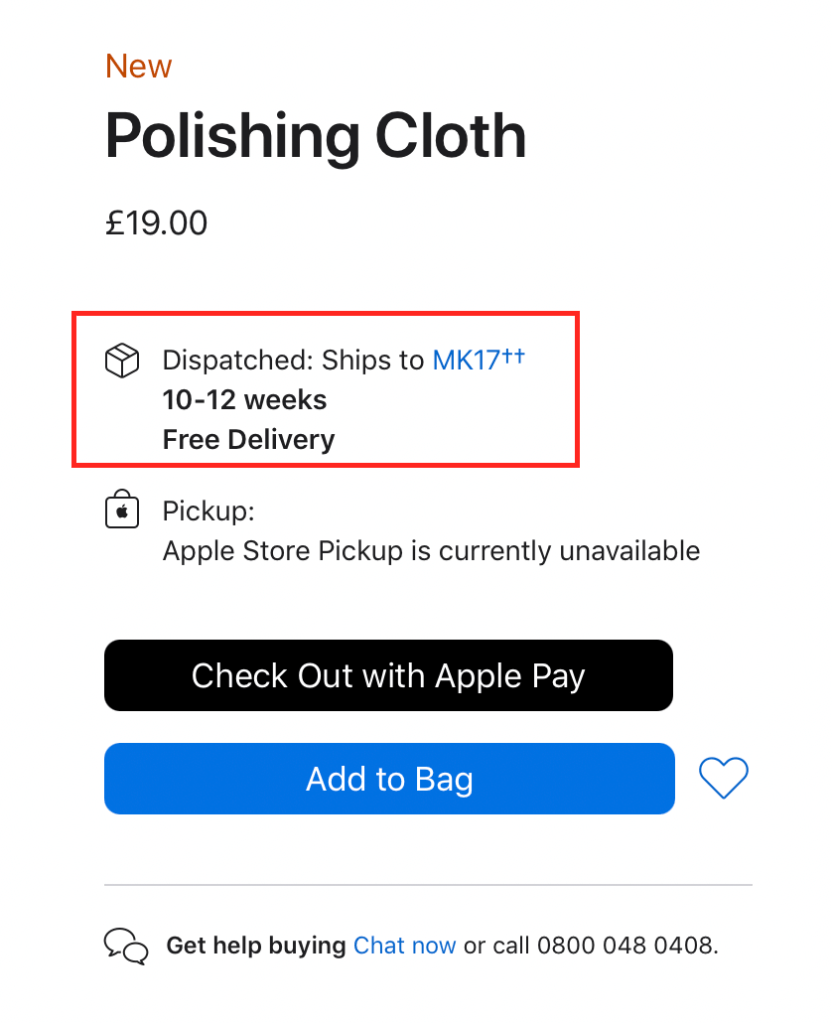Click the 0800 048 0408 phone number
The height and width of the screenshot is (1023, 832).
[x=626, y=945]
